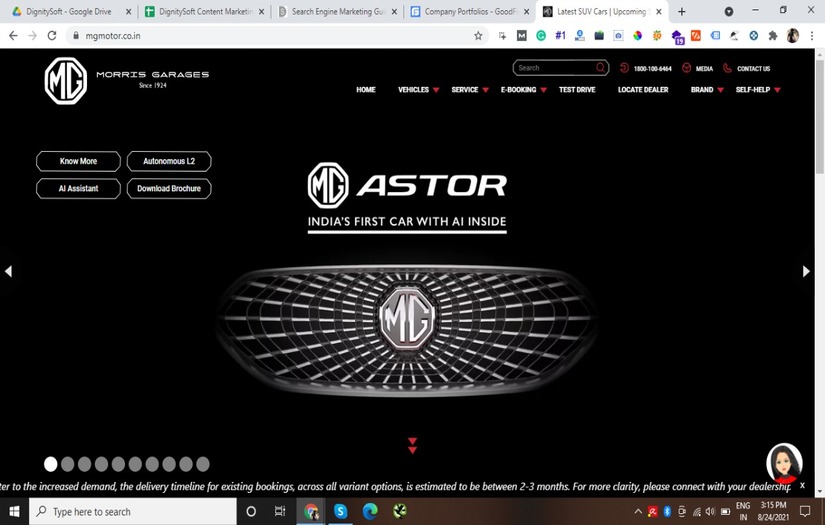Click the Bluetooth tray icon
This screenshot has height=525, width=825.
pos(667,511)
